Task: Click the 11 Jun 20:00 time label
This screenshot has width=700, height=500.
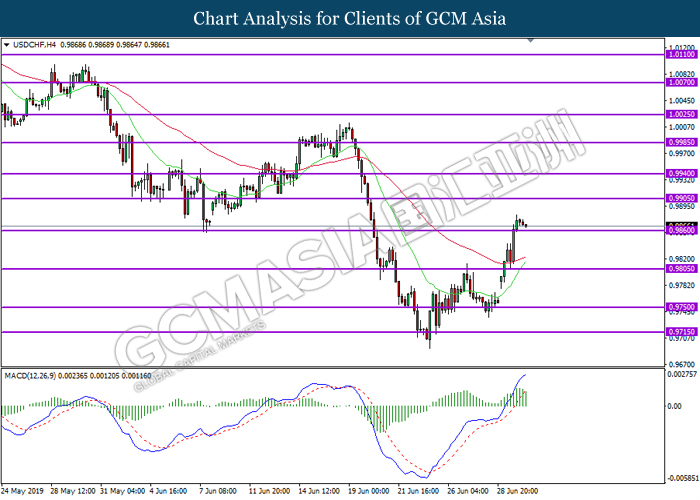Action: click(270, 491)
